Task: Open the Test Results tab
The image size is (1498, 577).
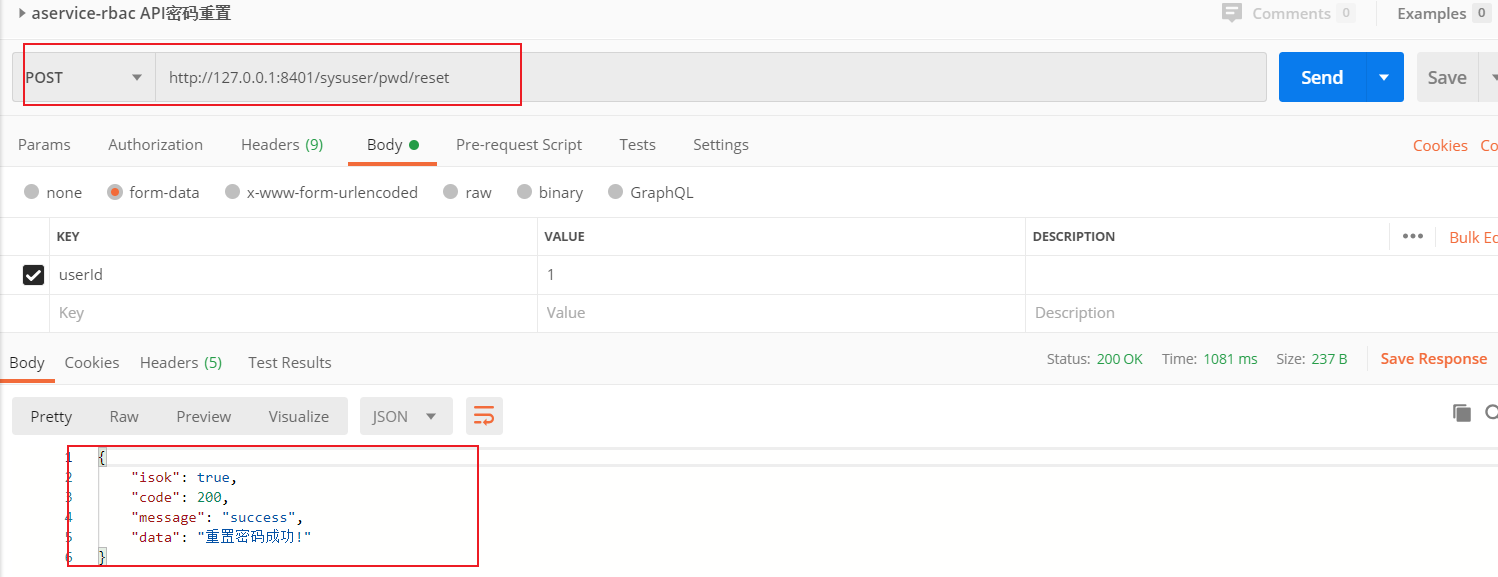Action: (x=290, y=363)
